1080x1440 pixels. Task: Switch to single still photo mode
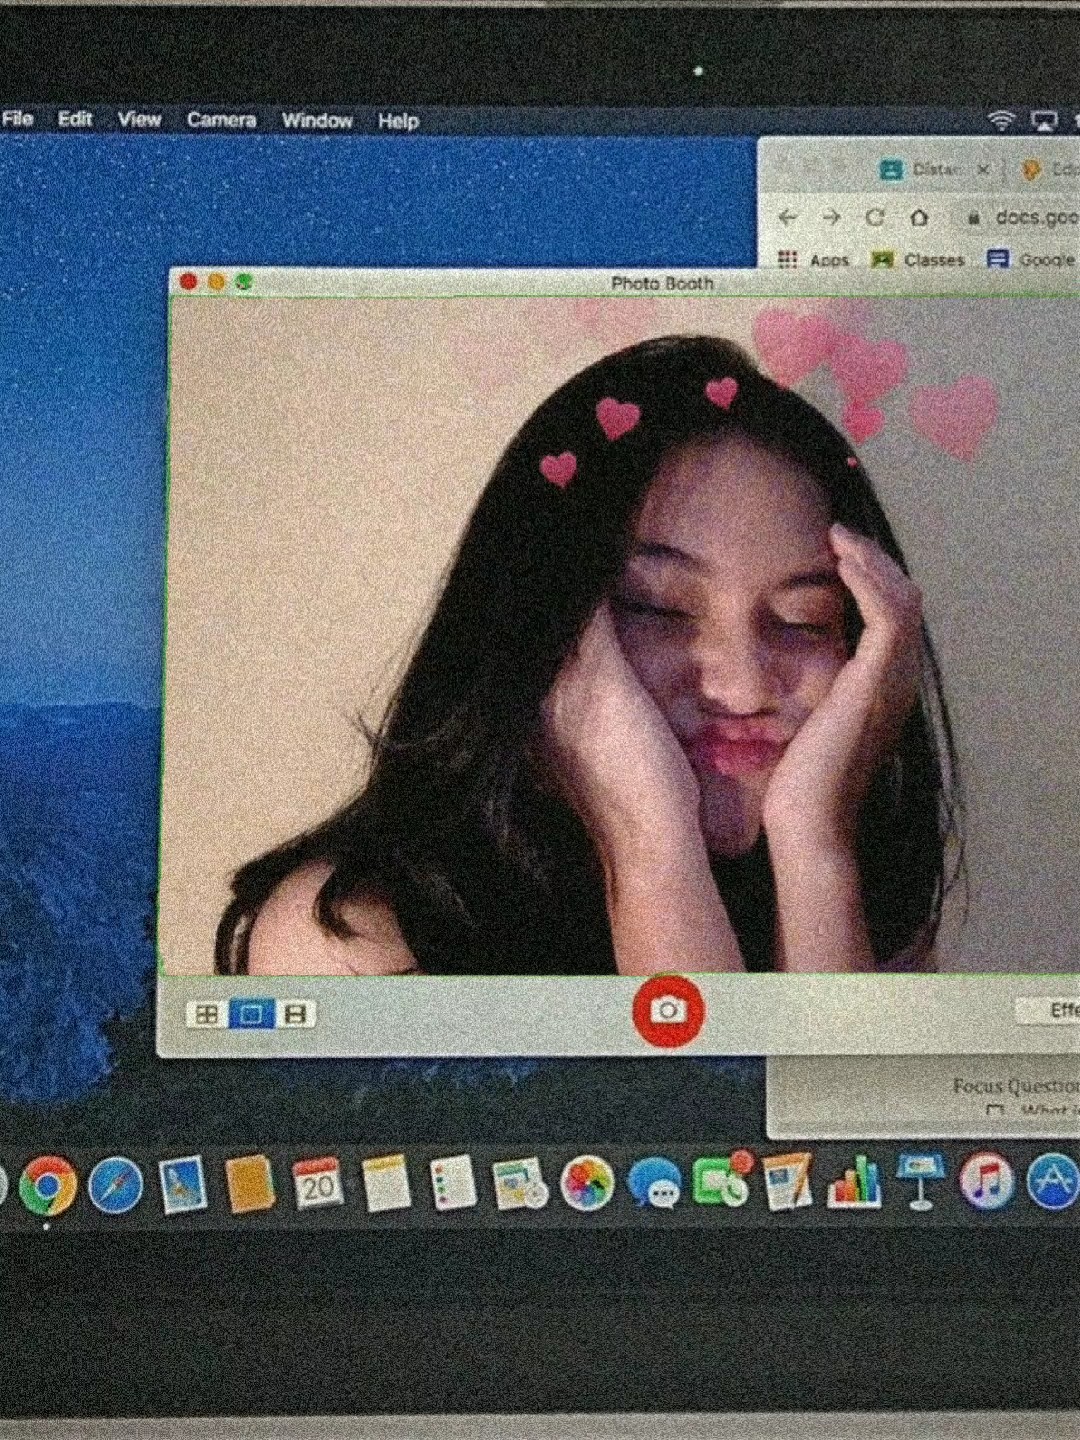[251, 1014]
